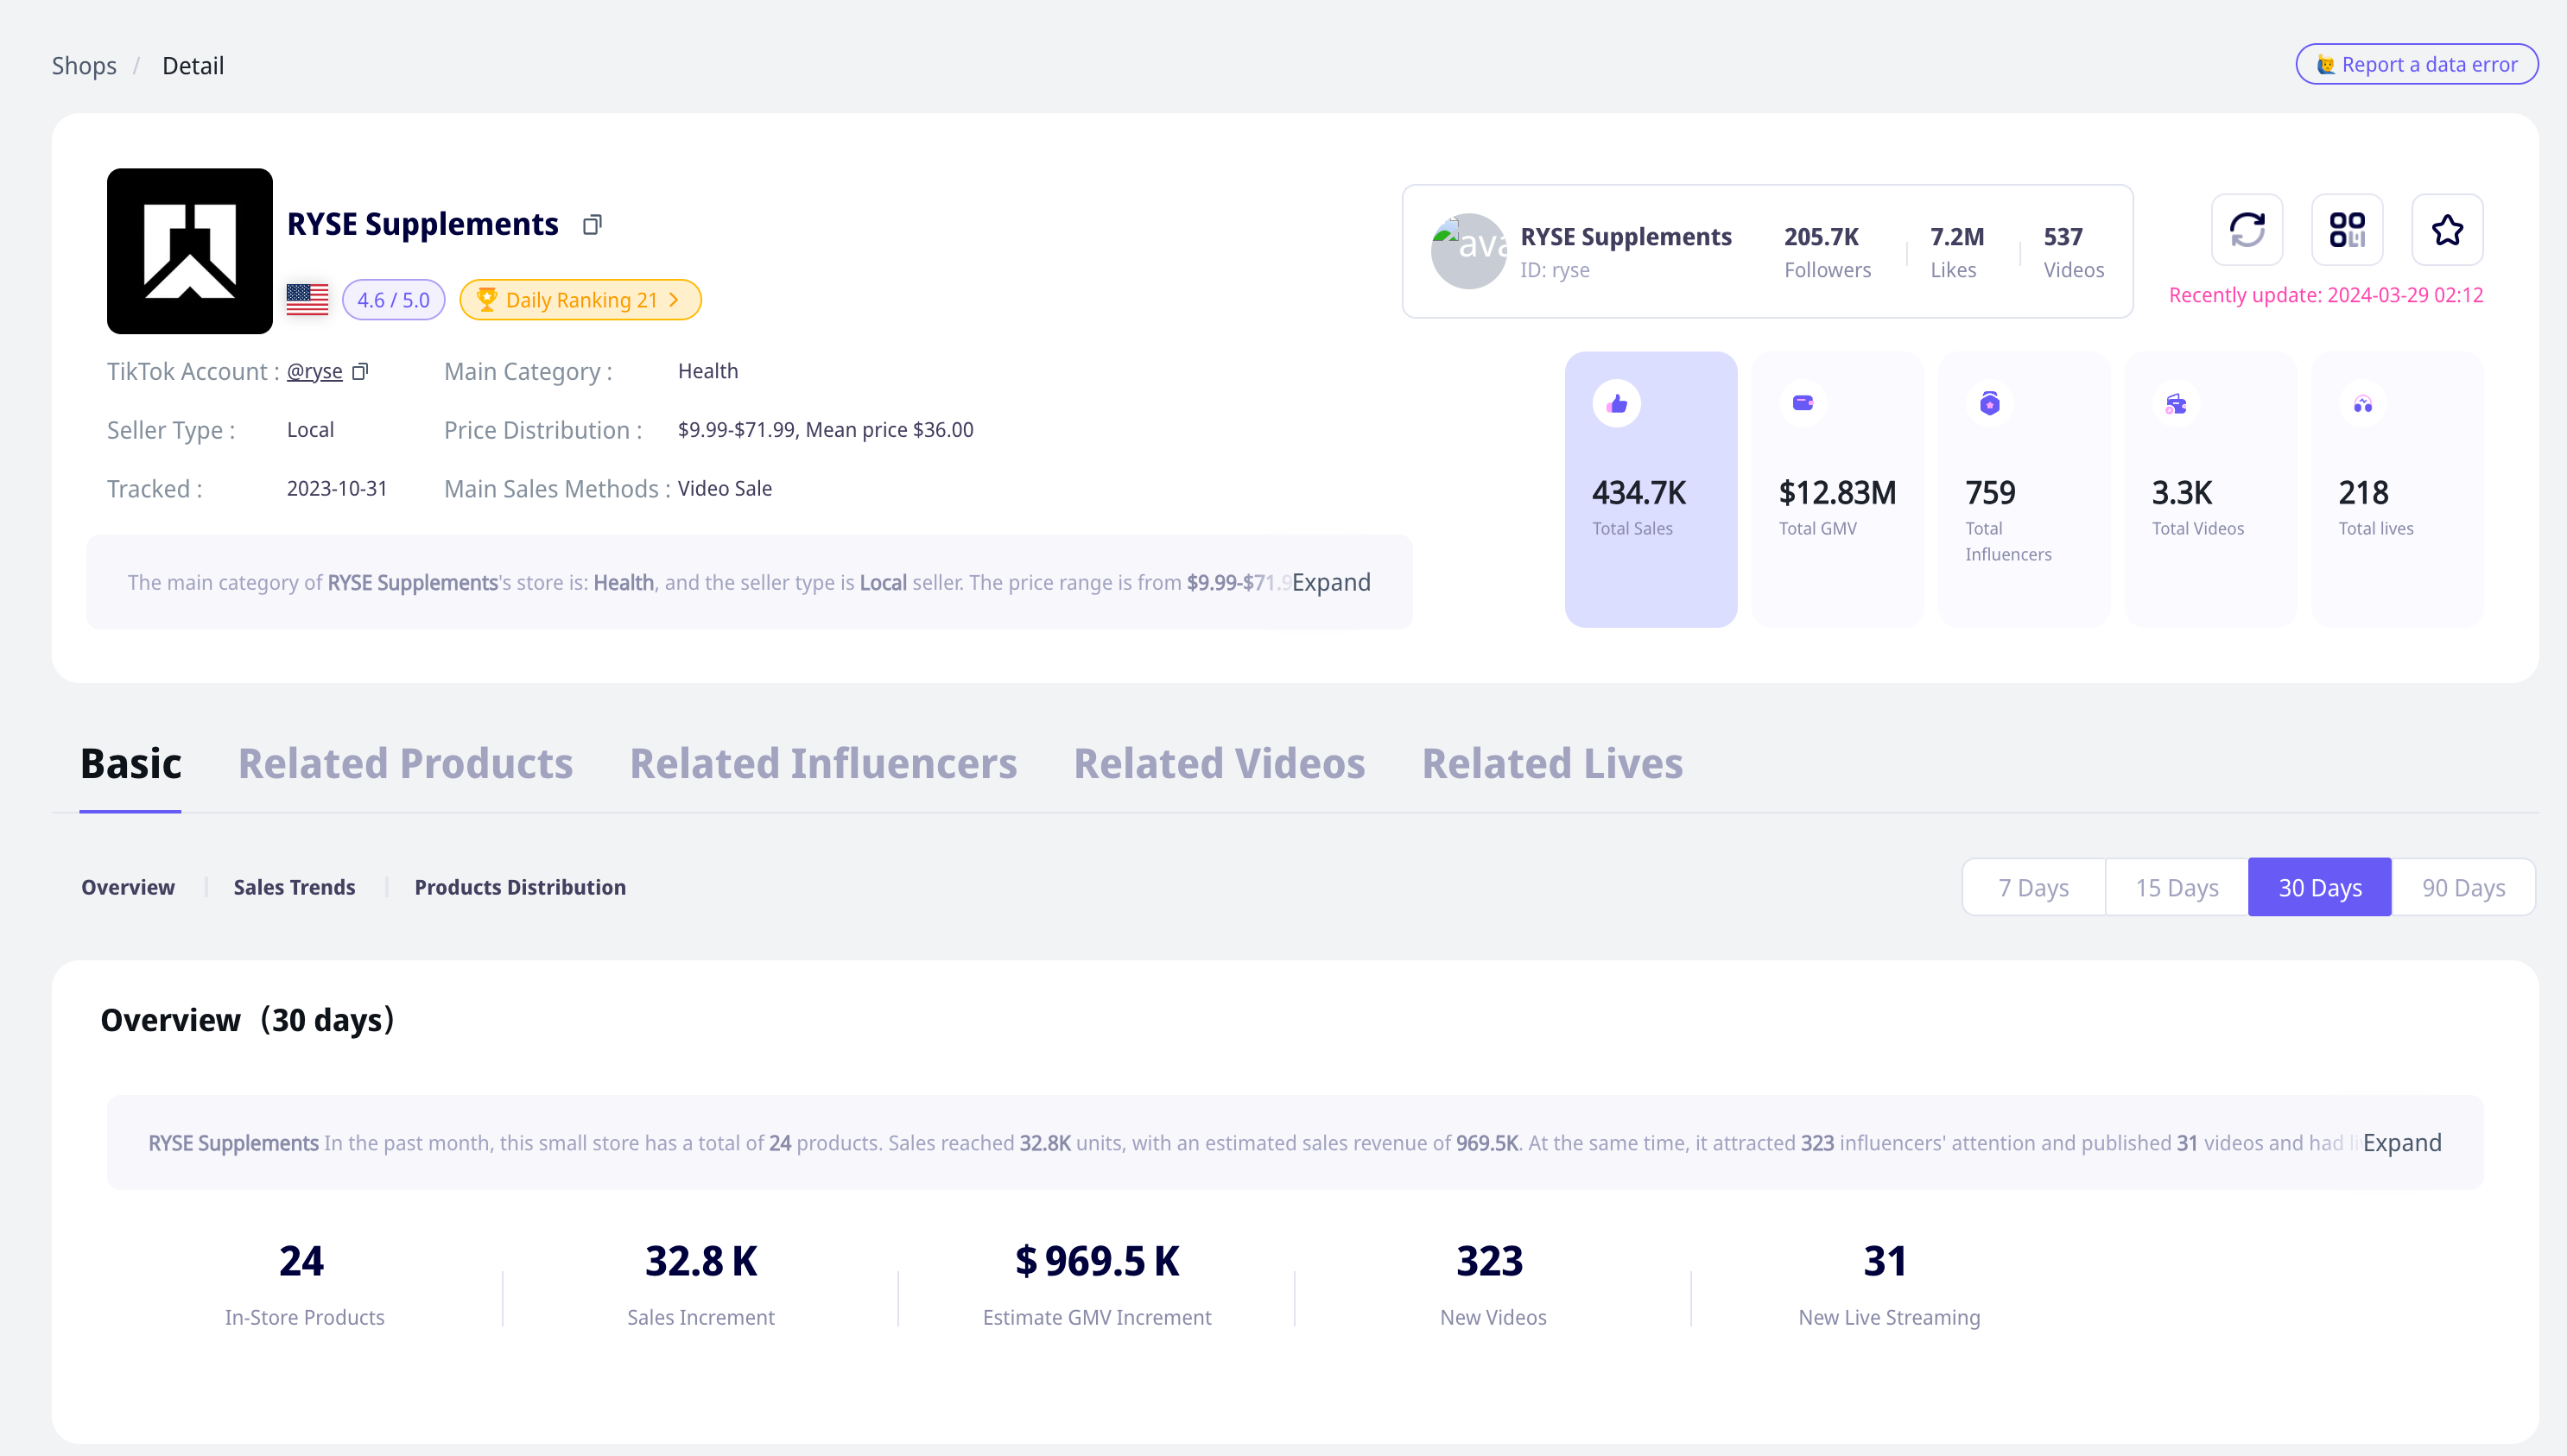Select the 218 Total lives card
Viewport: 2567px width, 1456px height.
[x=2397, y=489]
